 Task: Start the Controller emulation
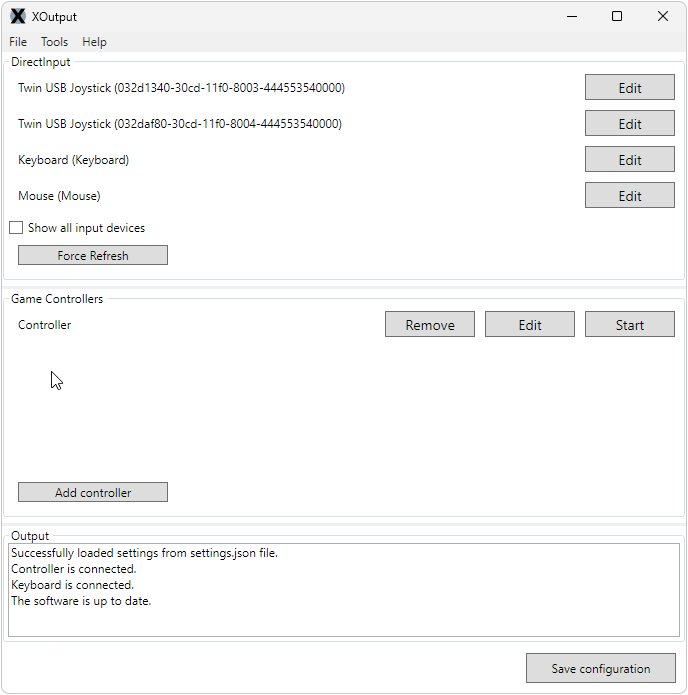pos(629,324)
